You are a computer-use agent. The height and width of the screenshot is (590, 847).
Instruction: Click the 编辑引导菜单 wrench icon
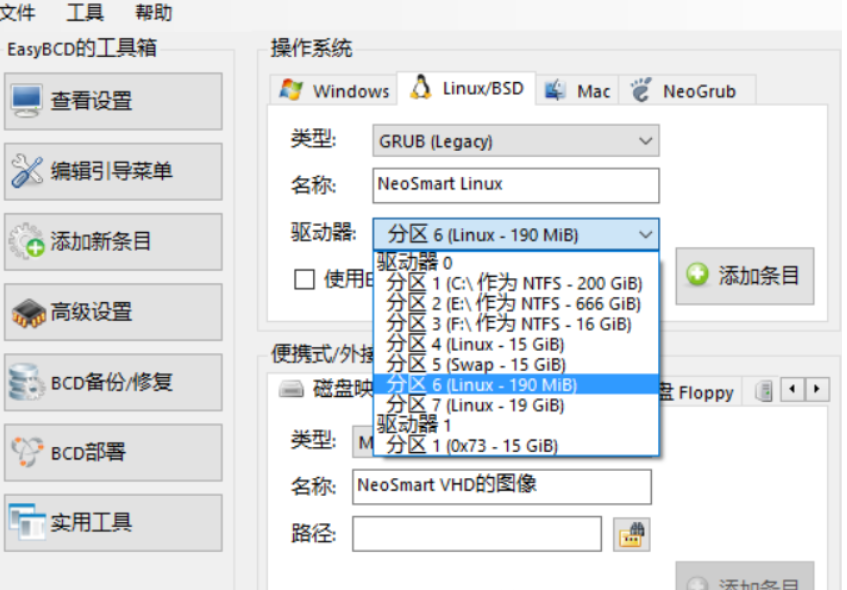click(26, 171)
